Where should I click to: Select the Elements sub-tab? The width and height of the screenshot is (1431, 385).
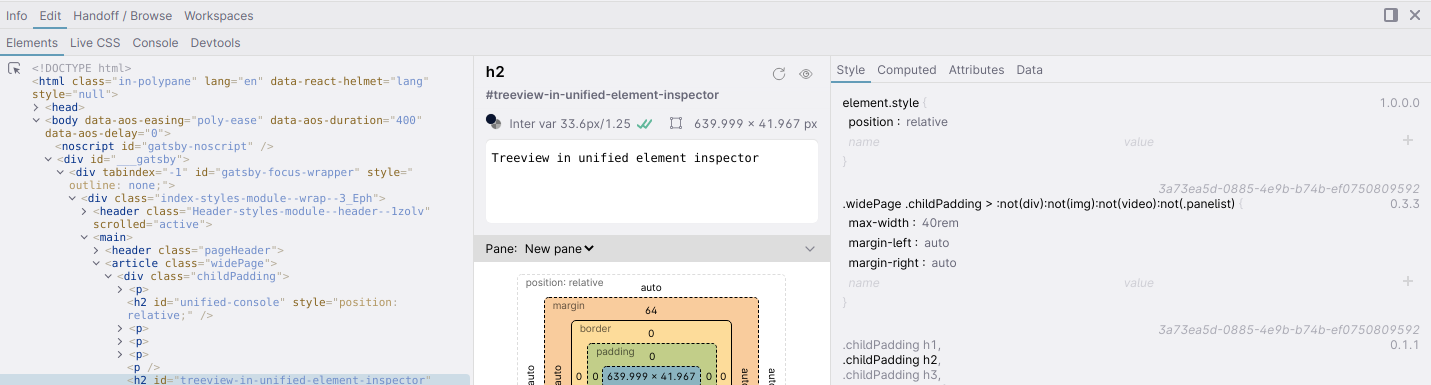pos(32,43)
